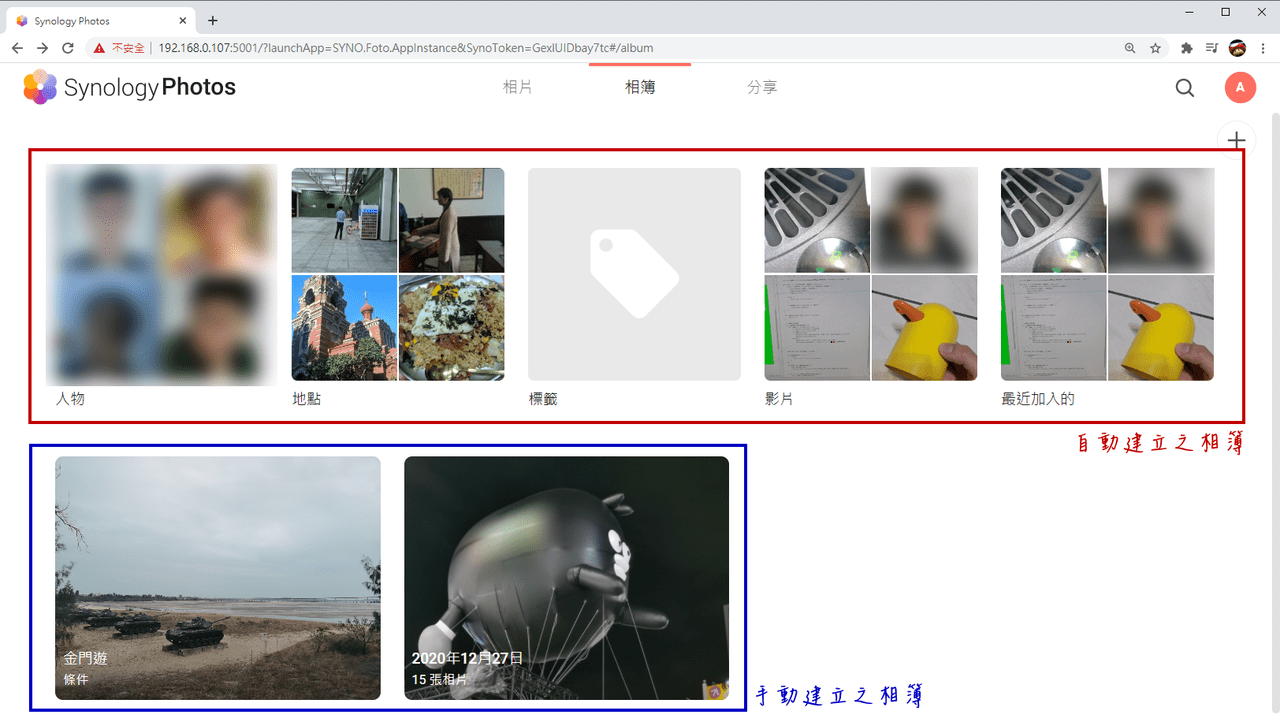Image resolution: width=1280 pixels, height=722 pixels.
Task: Click the Synology Photos logo
Action: [129, 88]
